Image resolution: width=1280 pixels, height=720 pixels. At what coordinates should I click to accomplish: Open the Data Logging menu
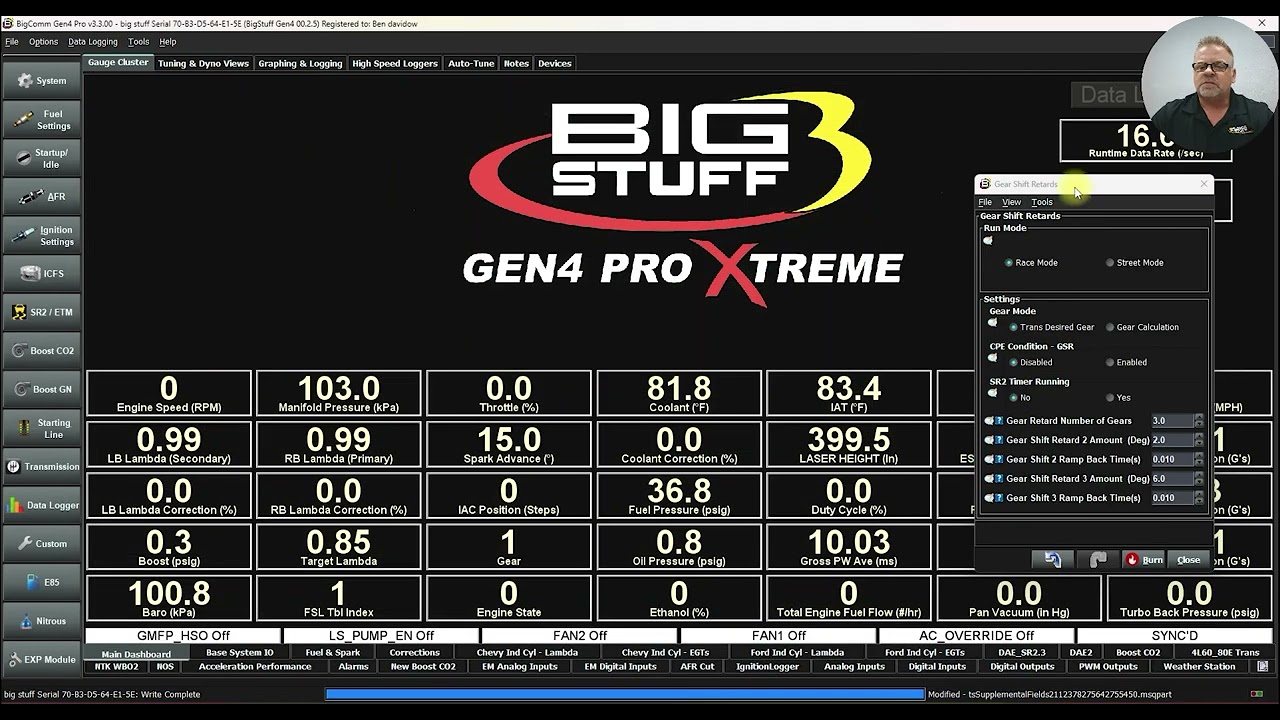point(93,42)
